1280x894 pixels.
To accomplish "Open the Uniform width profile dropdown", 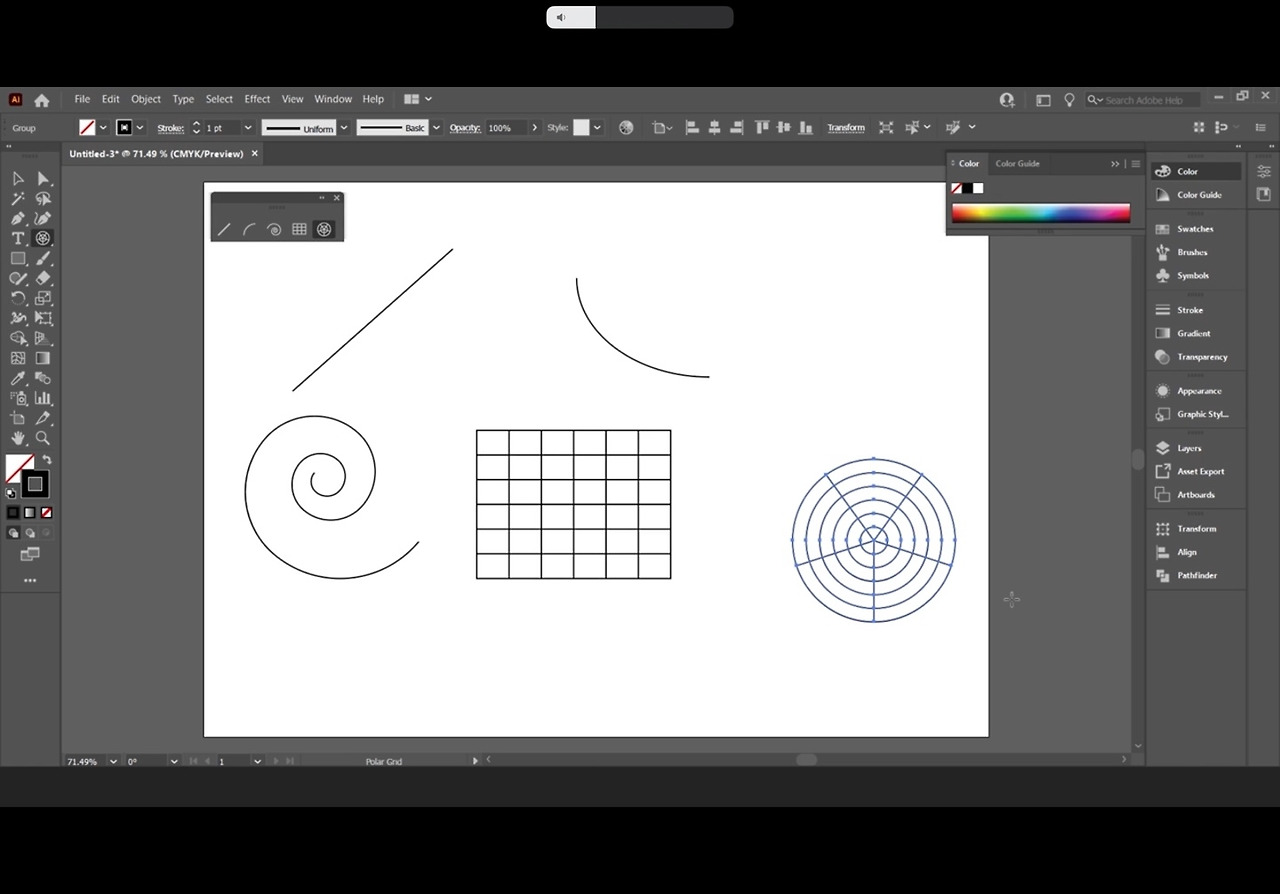I will [344, 128].
